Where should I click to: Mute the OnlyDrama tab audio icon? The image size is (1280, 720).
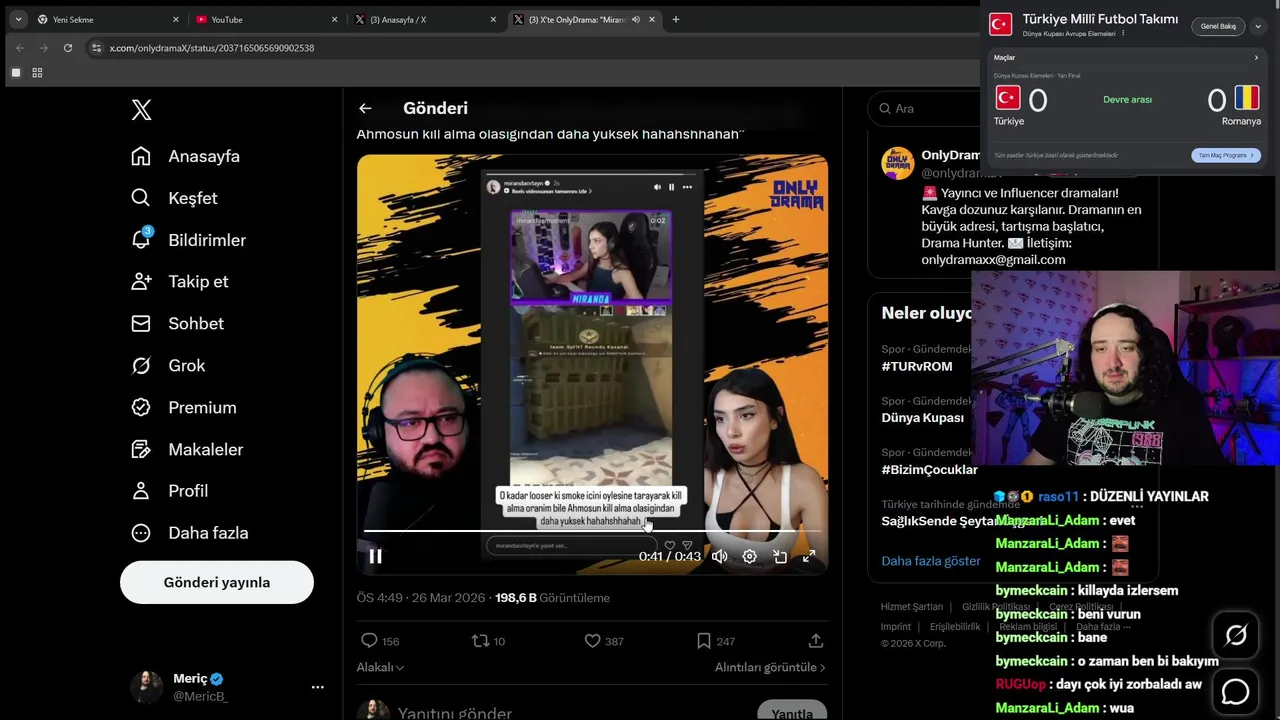tap(635, 19)
